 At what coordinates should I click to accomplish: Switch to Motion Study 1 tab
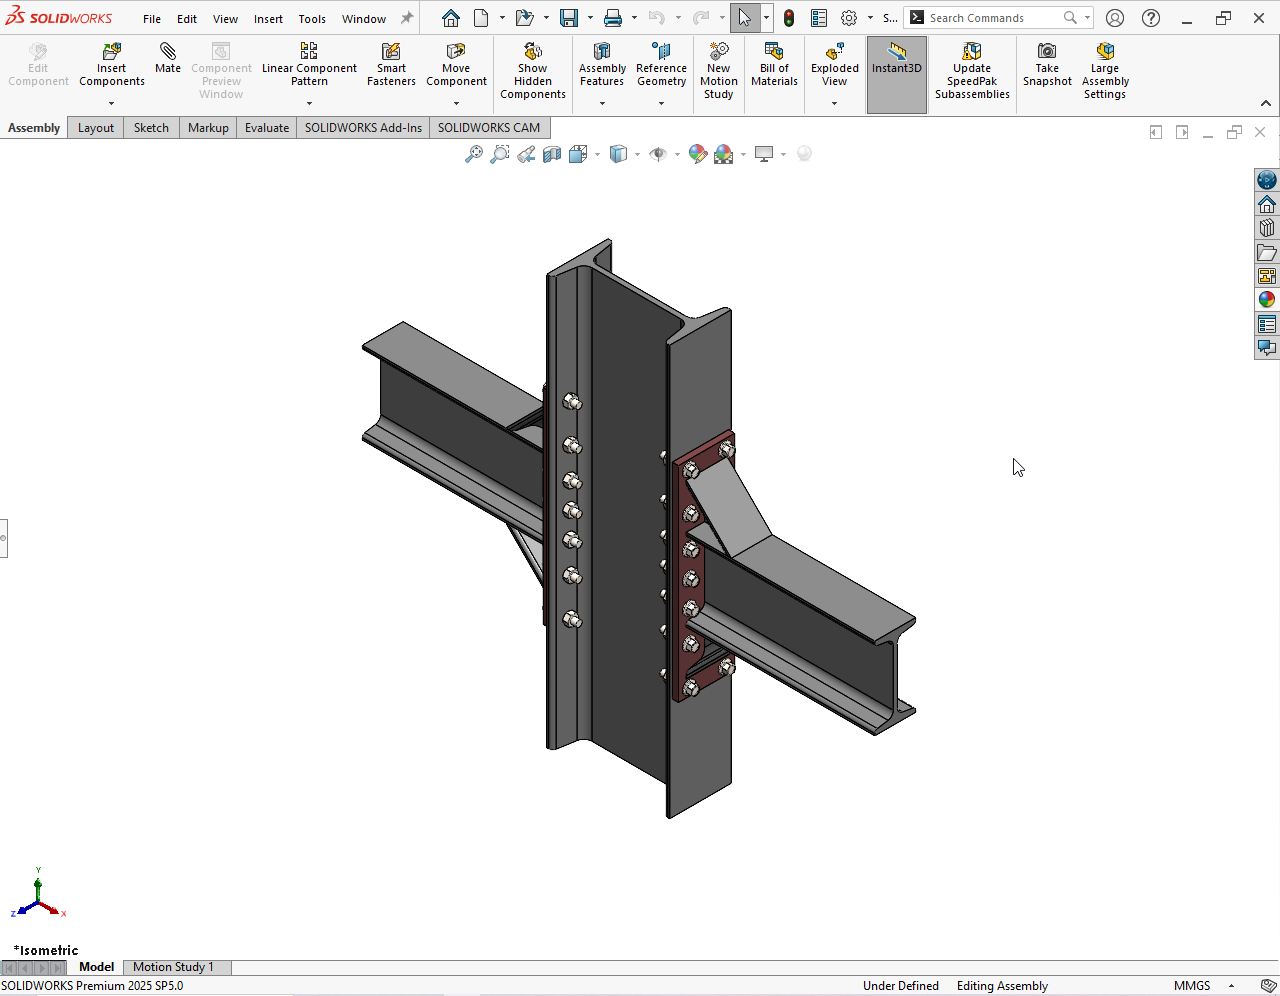[x=173, y=967]
